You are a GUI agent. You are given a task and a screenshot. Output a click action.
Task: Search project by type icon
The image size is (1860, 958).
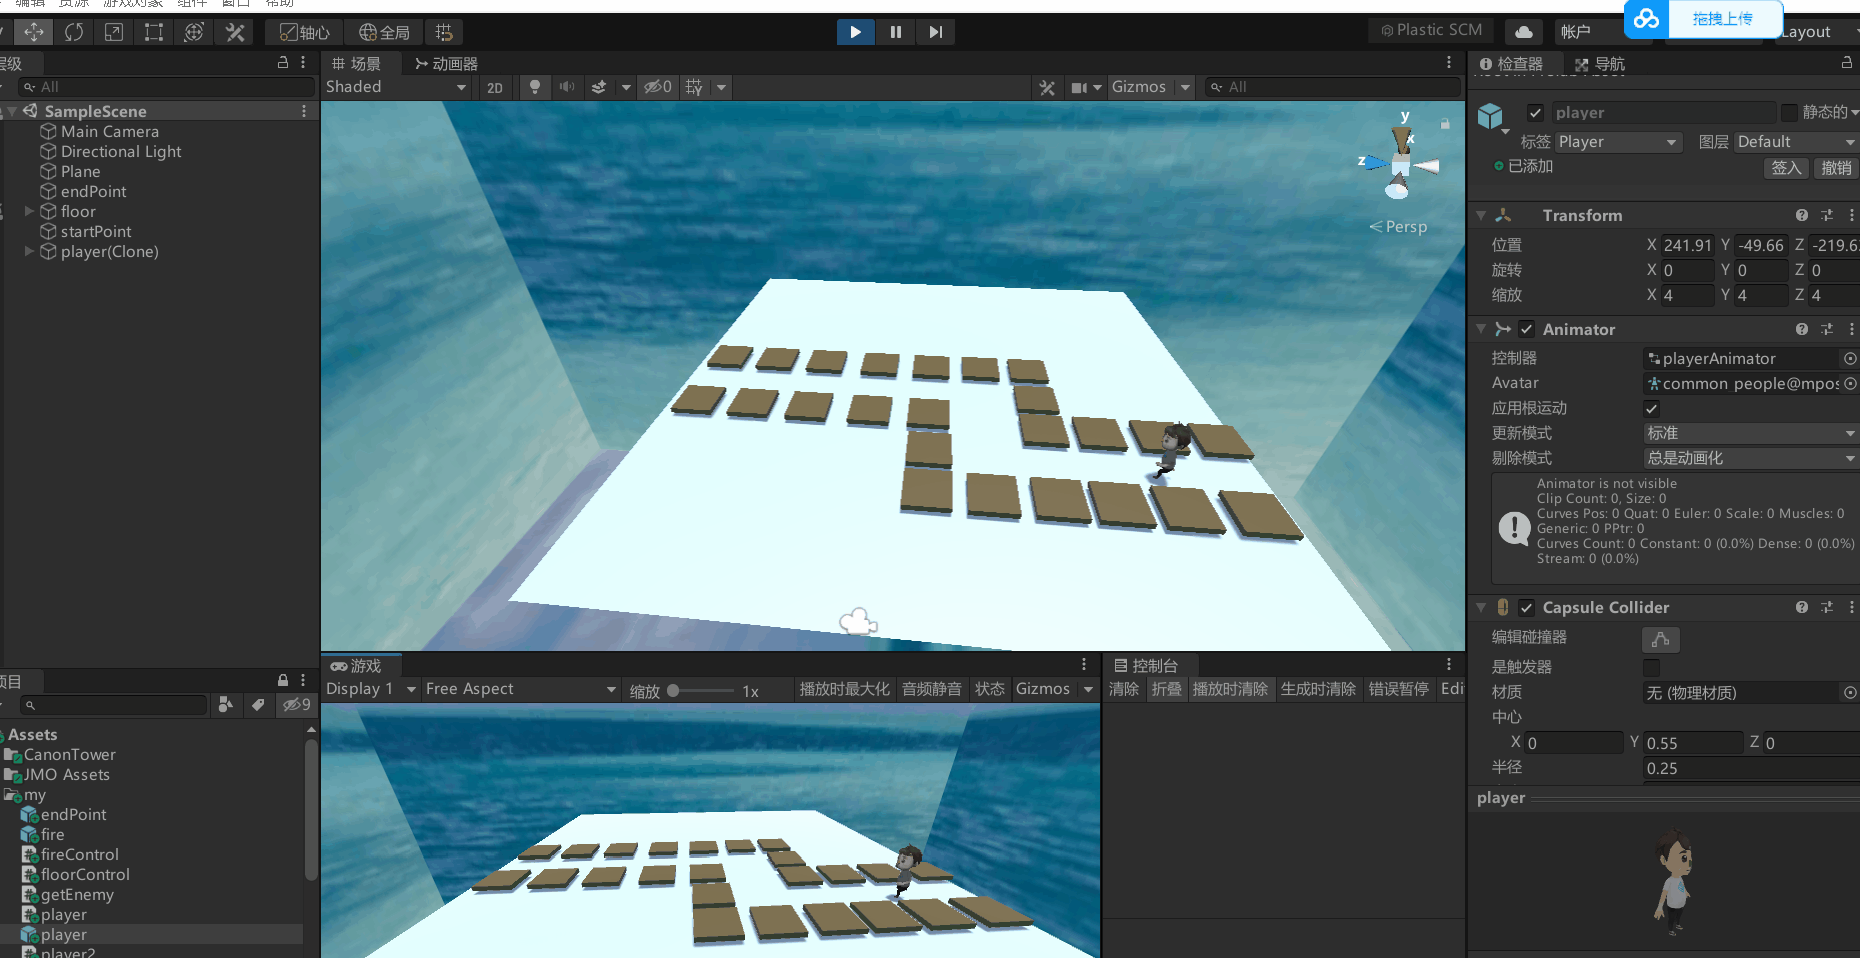(x=226, y=705)
